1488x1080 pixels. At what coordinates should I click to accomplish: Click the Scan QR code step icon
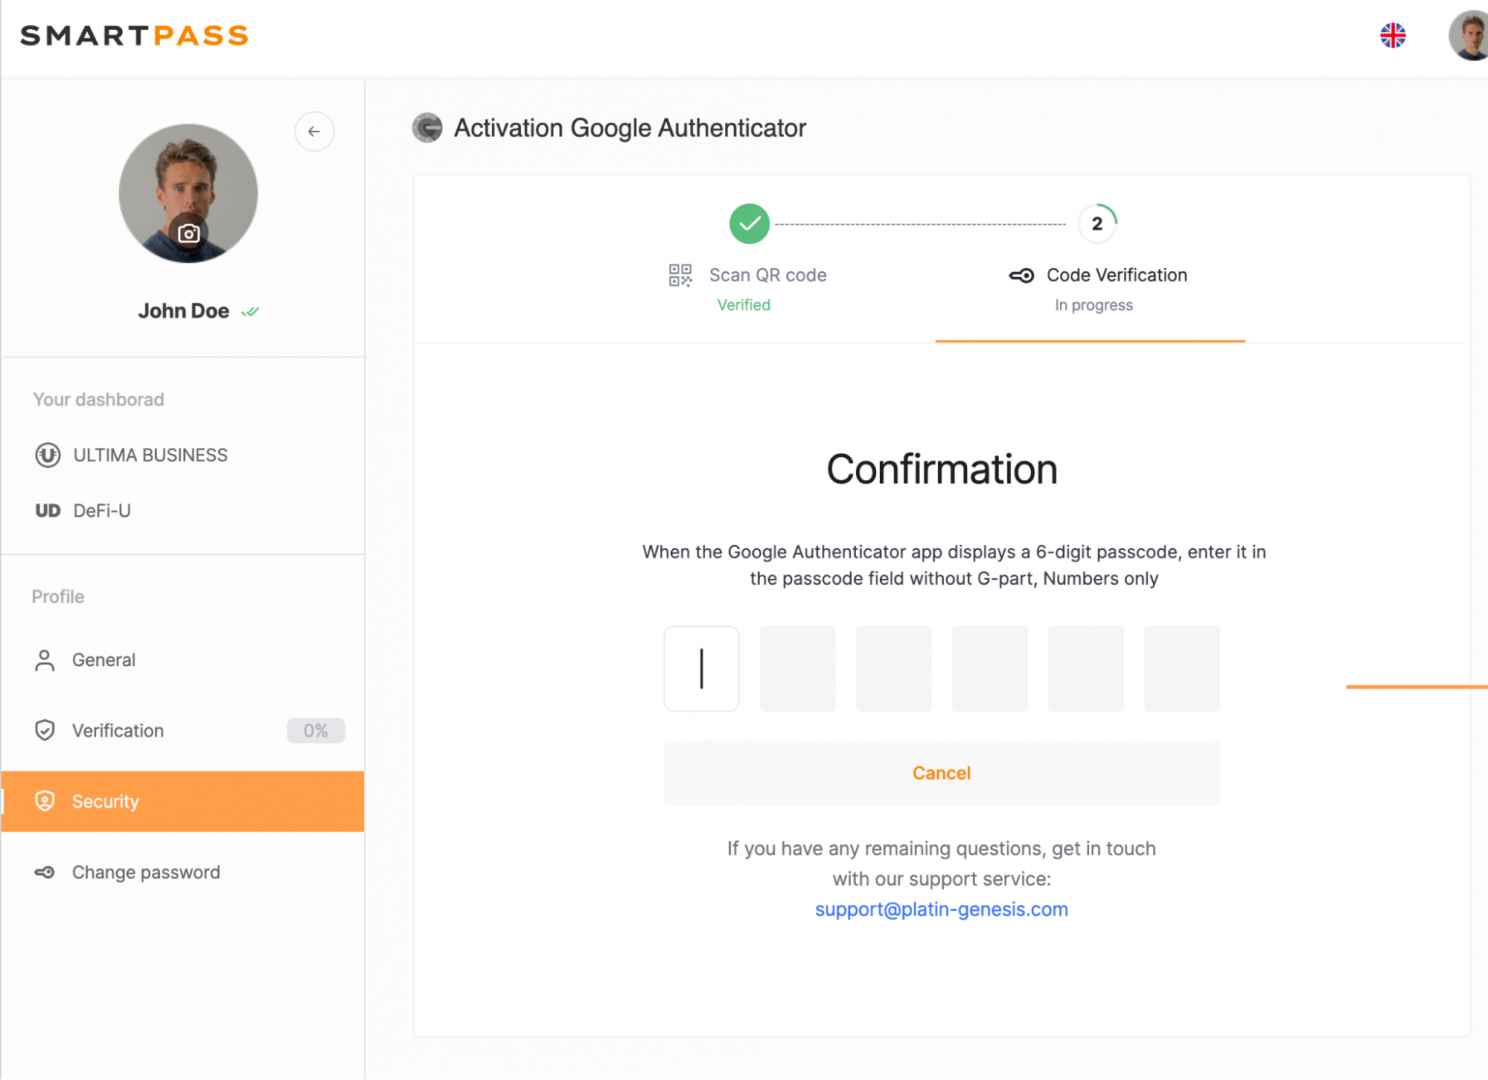[680, 275]
